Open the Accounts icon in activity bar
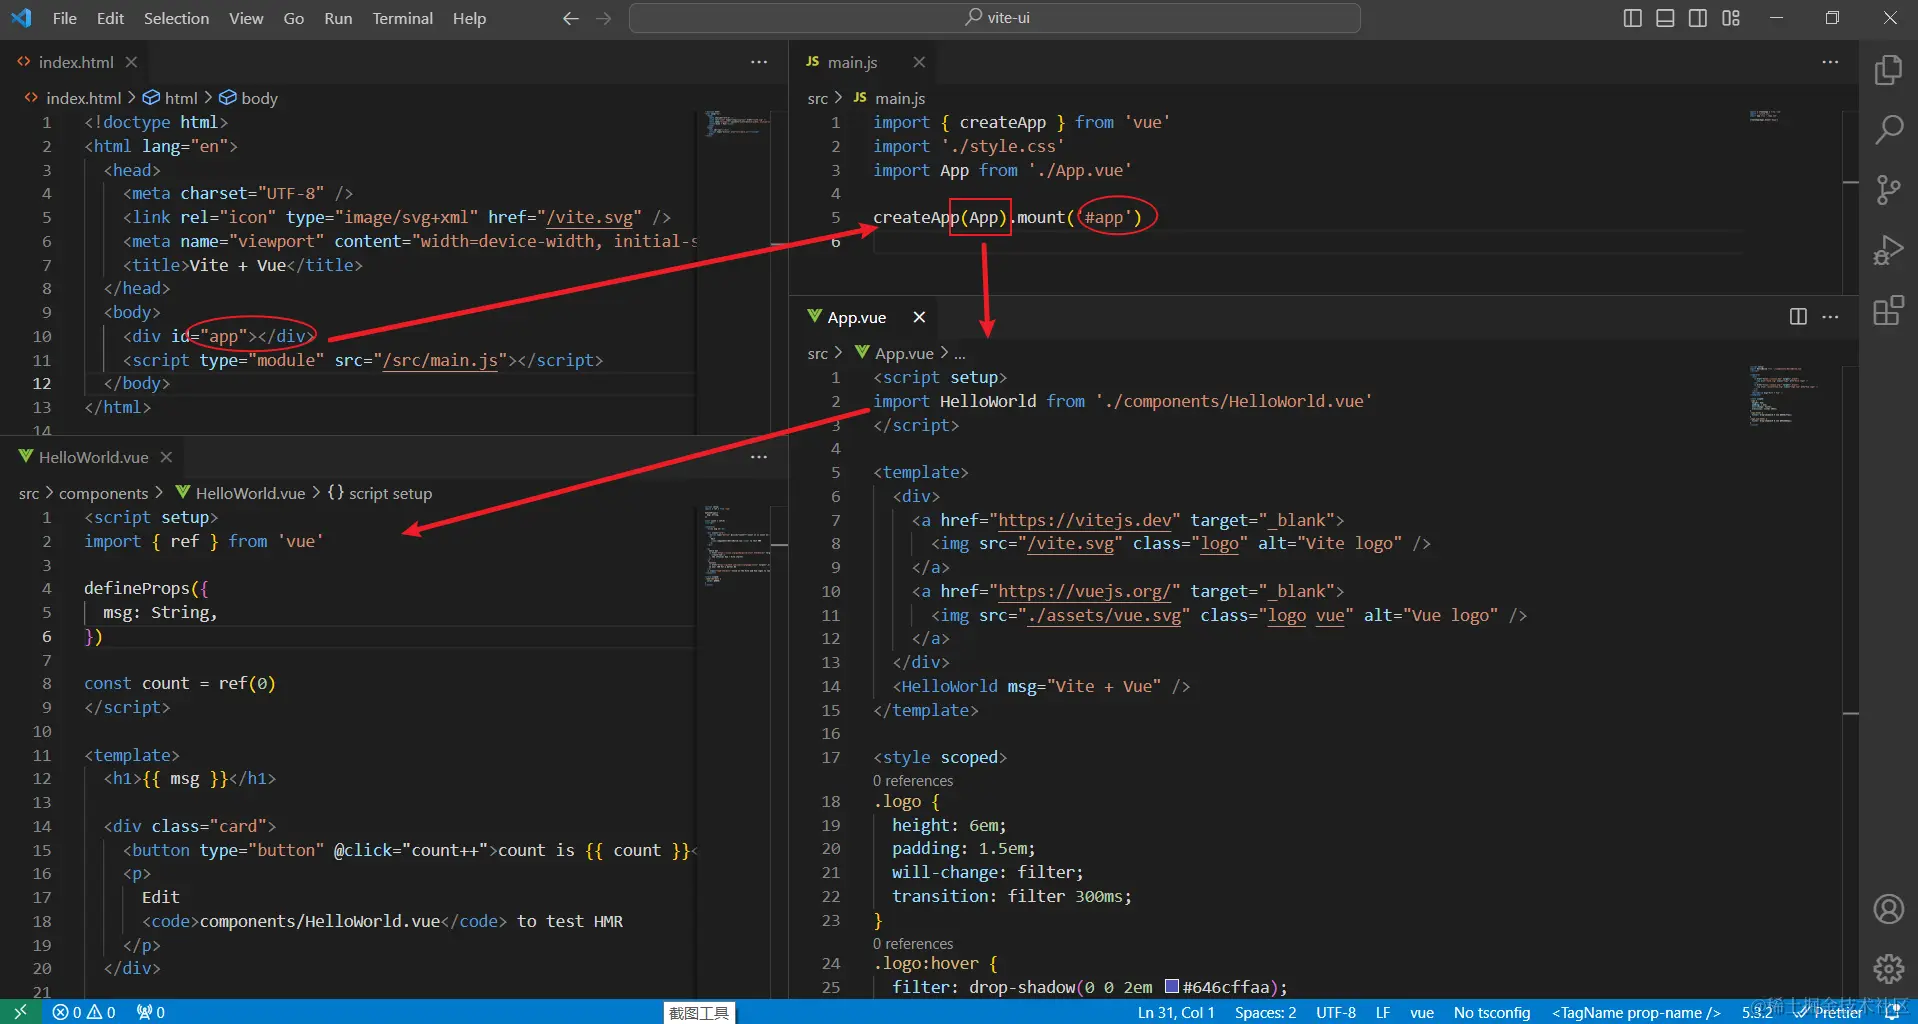Image resolution: width=1918 pixels, height=1024 pixels. (x=1888, y=909)
